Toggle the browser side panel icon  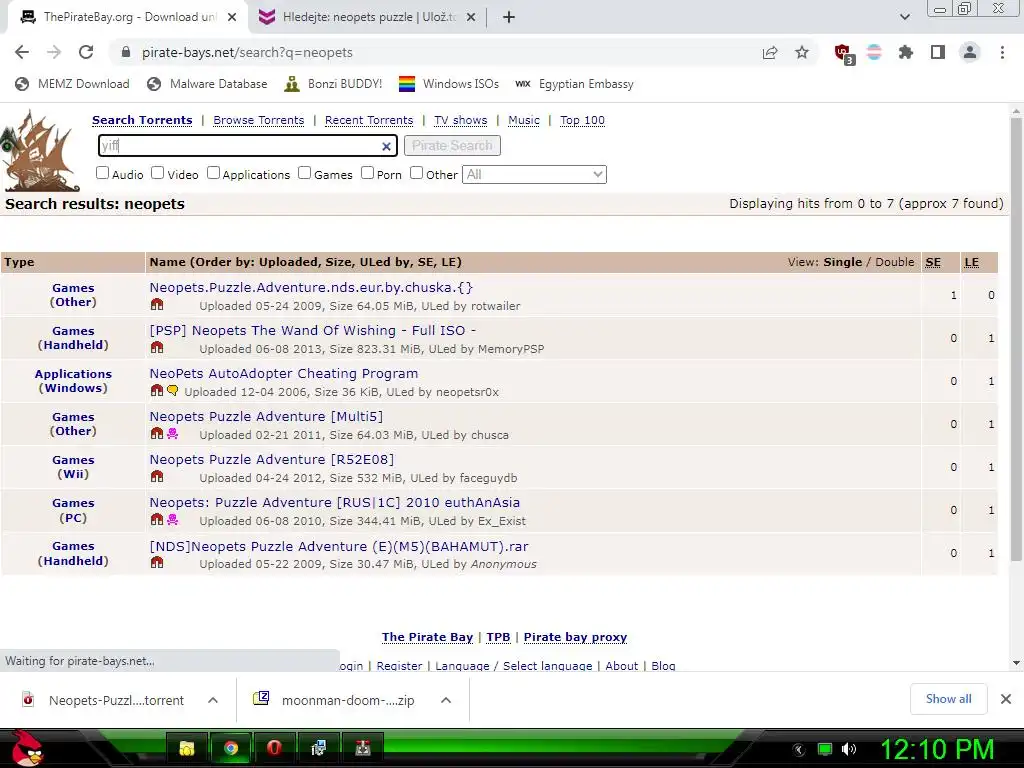click(938, 52)
